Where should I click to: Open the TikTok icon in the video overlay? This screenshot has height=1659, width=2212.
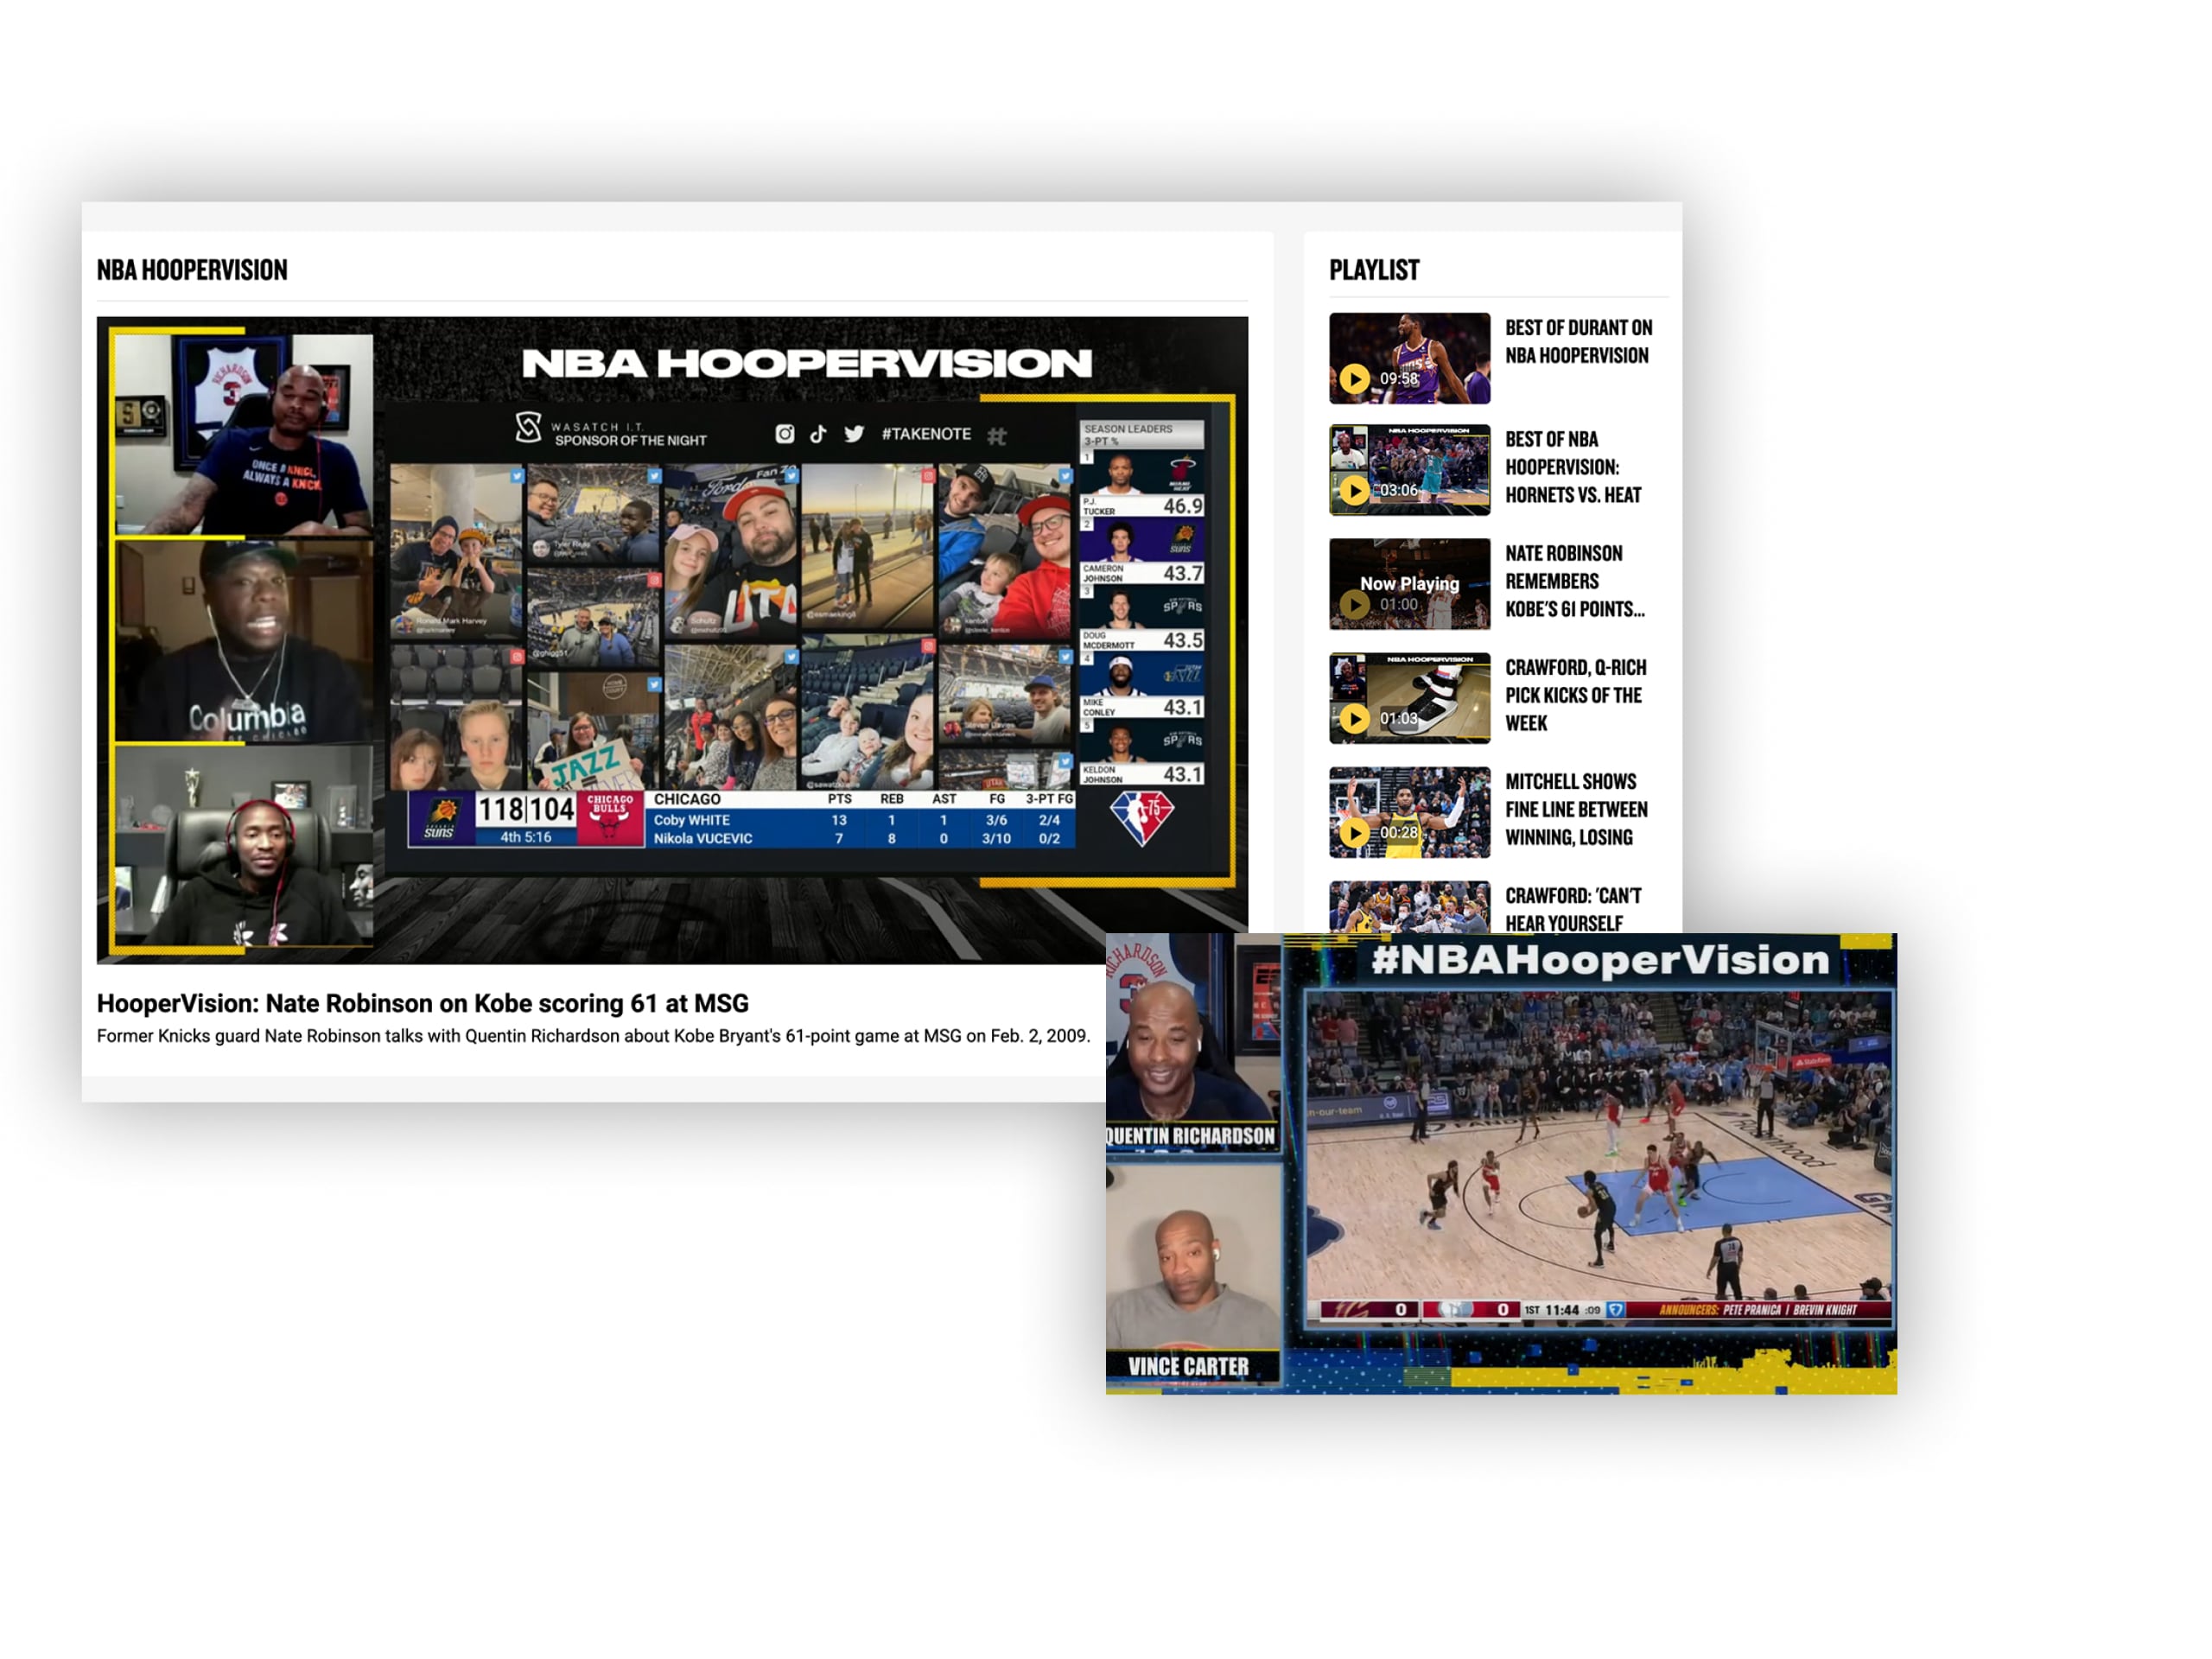[x=818, y=435]
